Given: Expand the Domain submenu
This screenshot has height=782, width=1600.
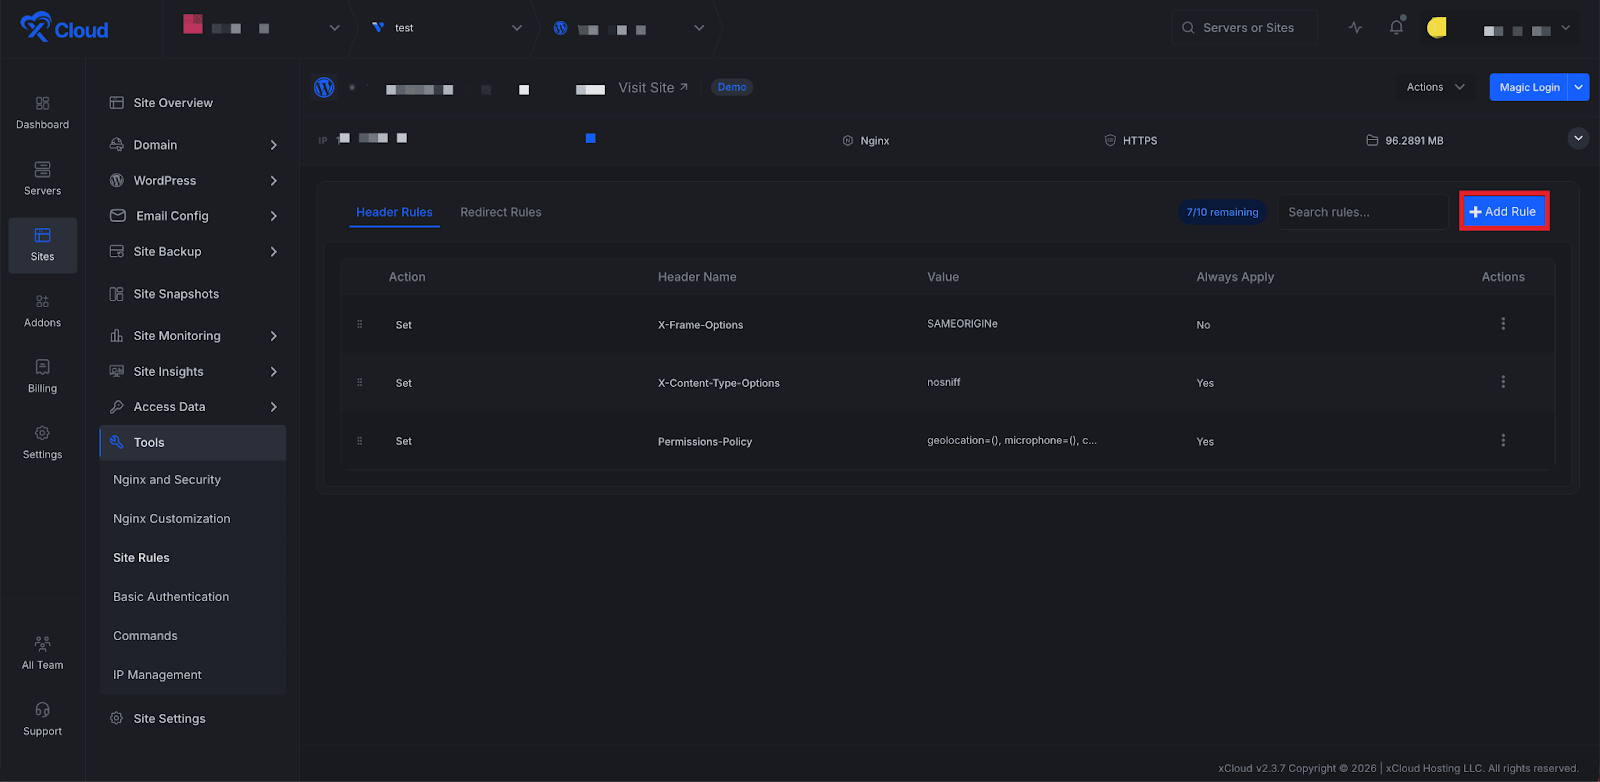Looking at the screenshot, I should 273,145.
